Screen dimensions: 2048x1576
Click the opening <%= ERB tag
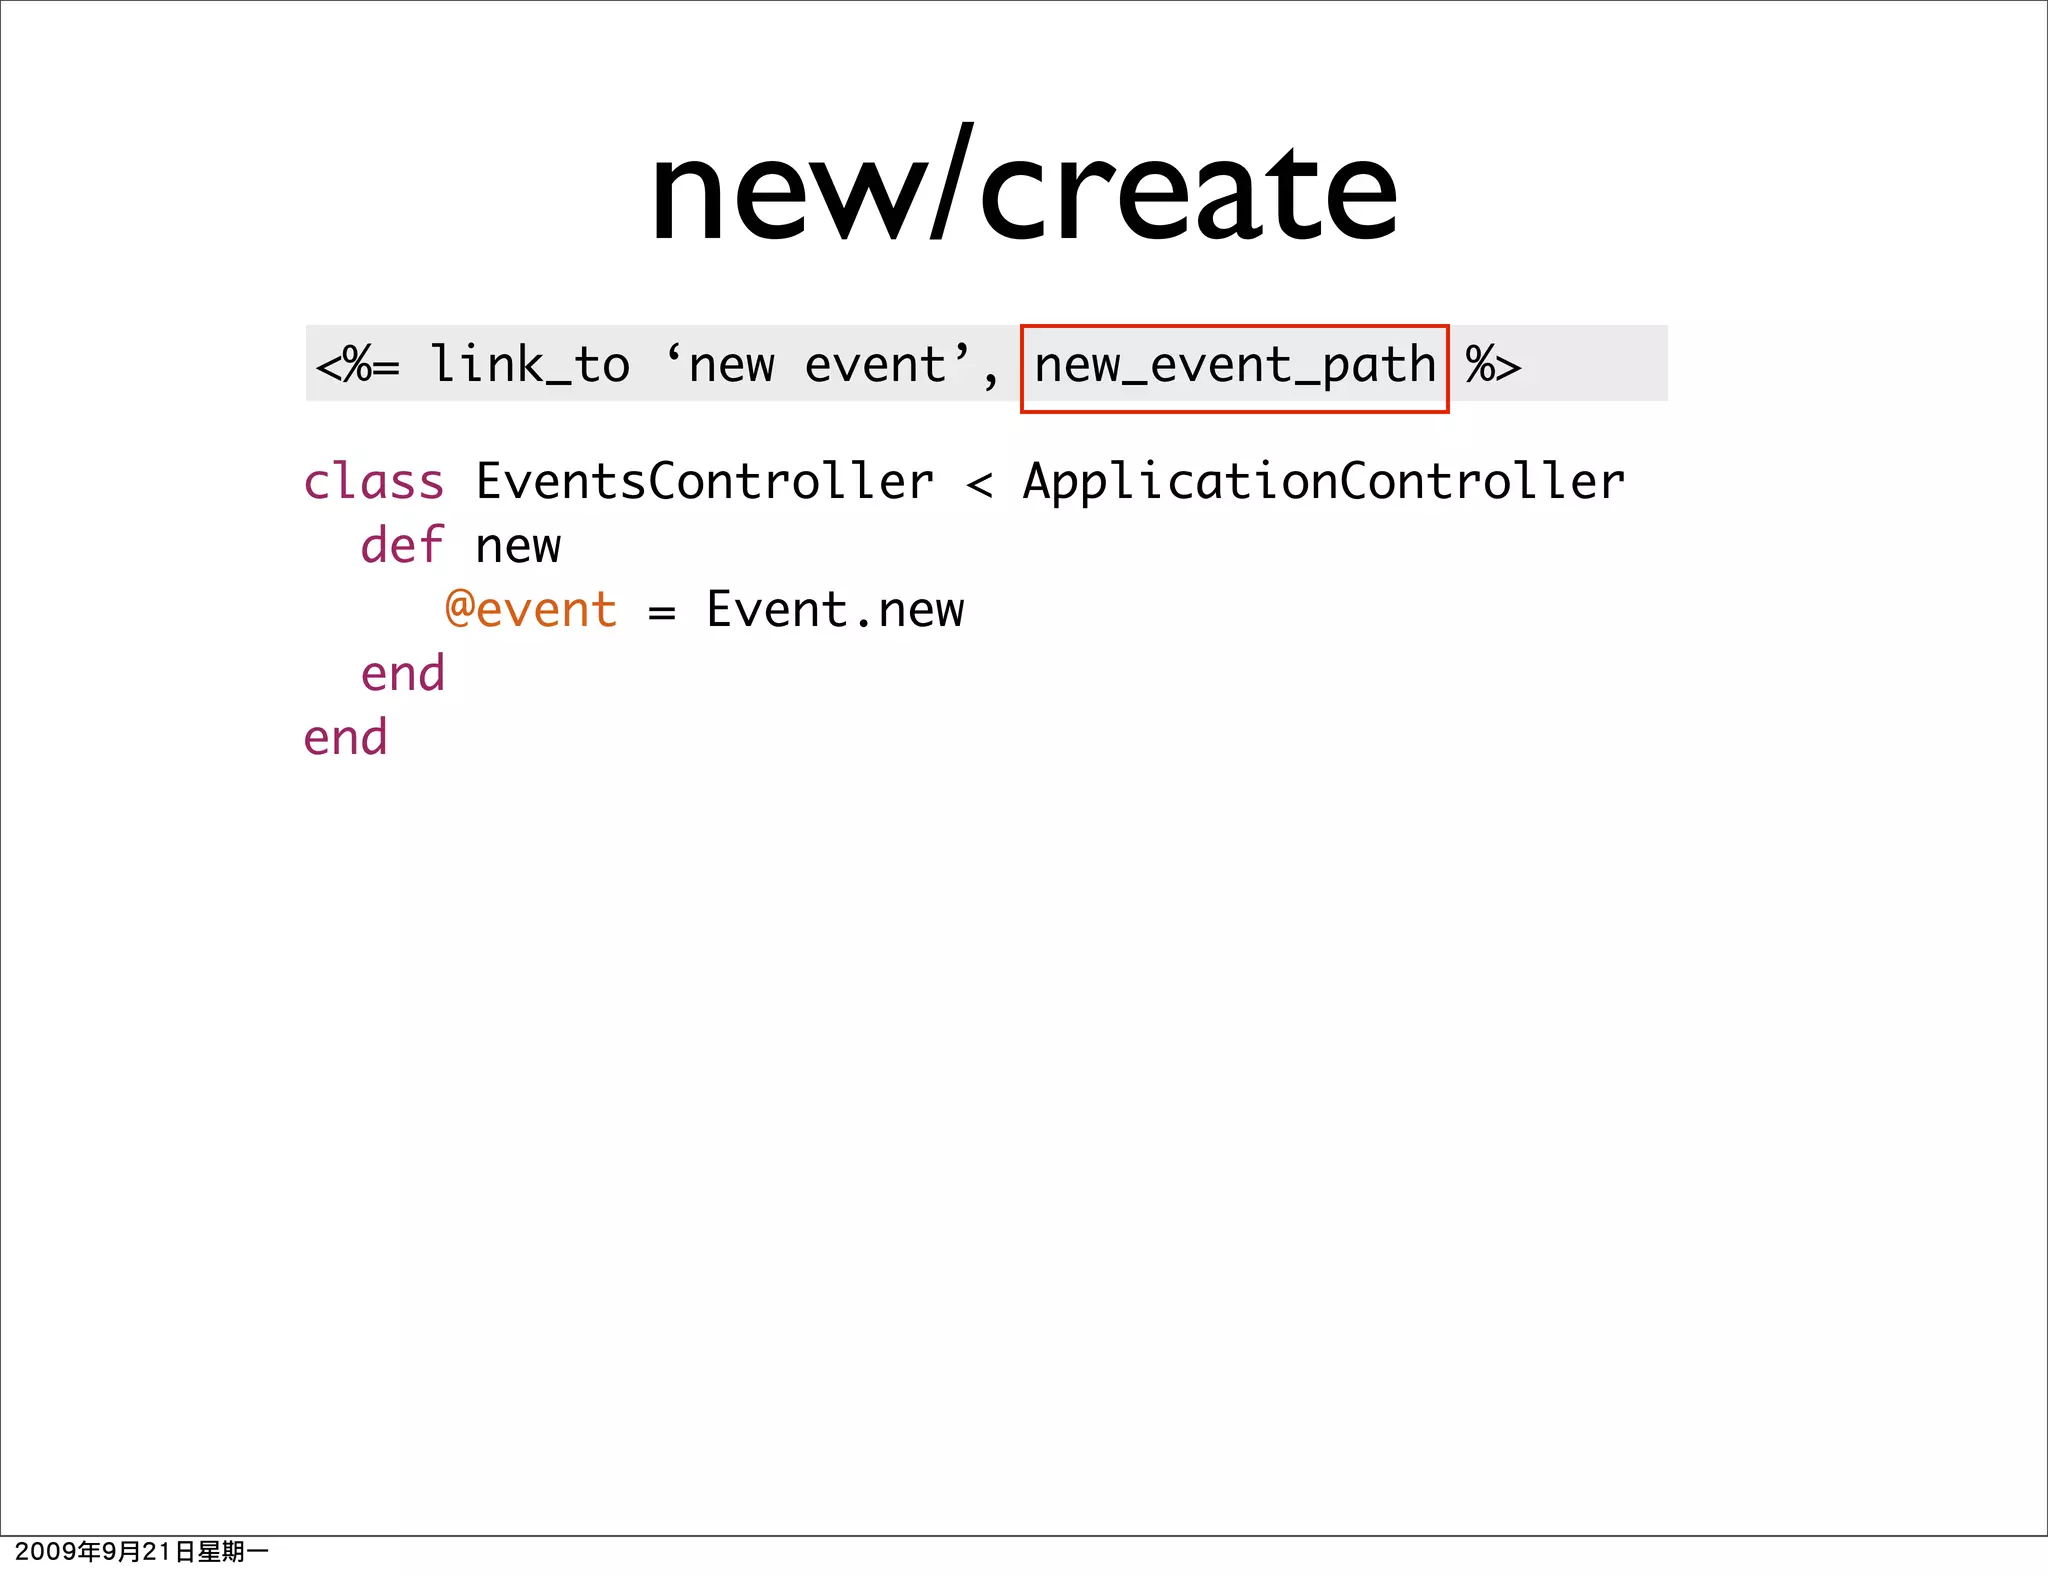[x=357, y=366]
